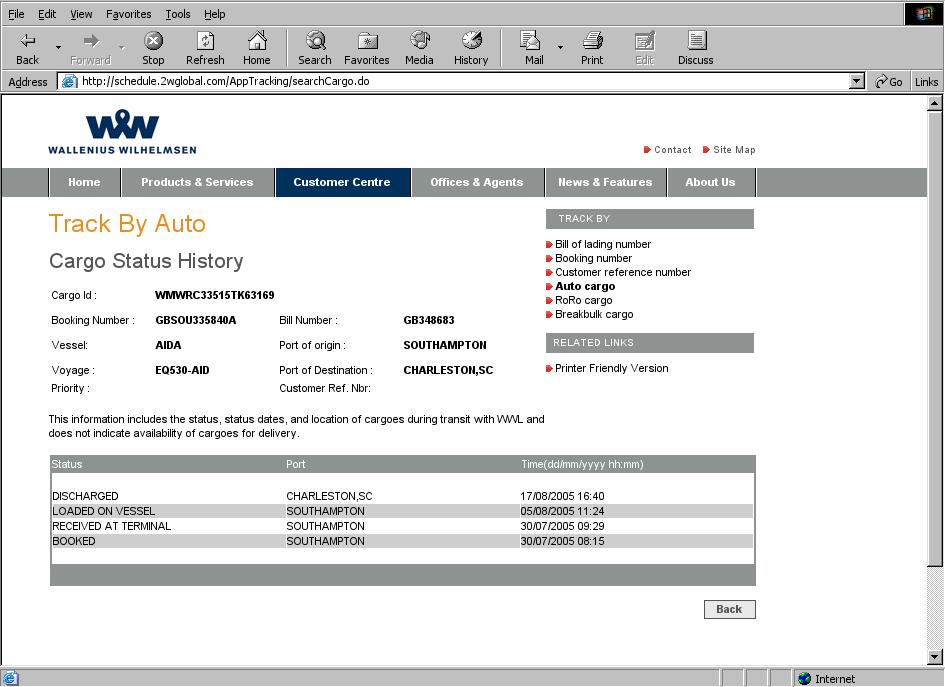Print the page with the Print icon
This screenshot has width=945, height=687.
(x=592, y=40)
